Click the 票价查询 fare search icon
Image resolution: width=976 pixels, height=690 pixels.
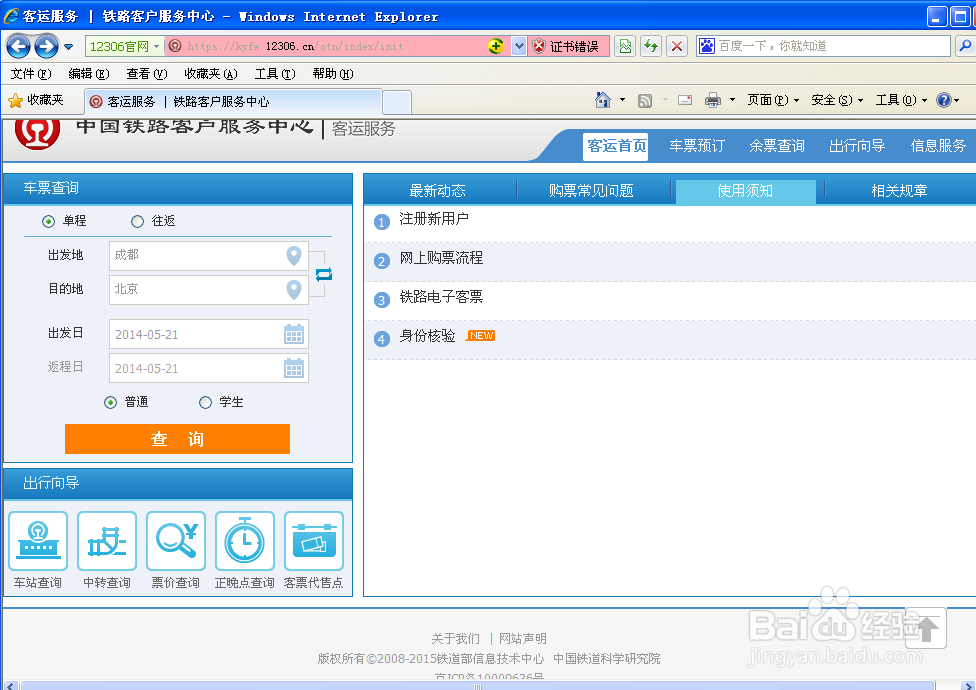coord(175,540)
